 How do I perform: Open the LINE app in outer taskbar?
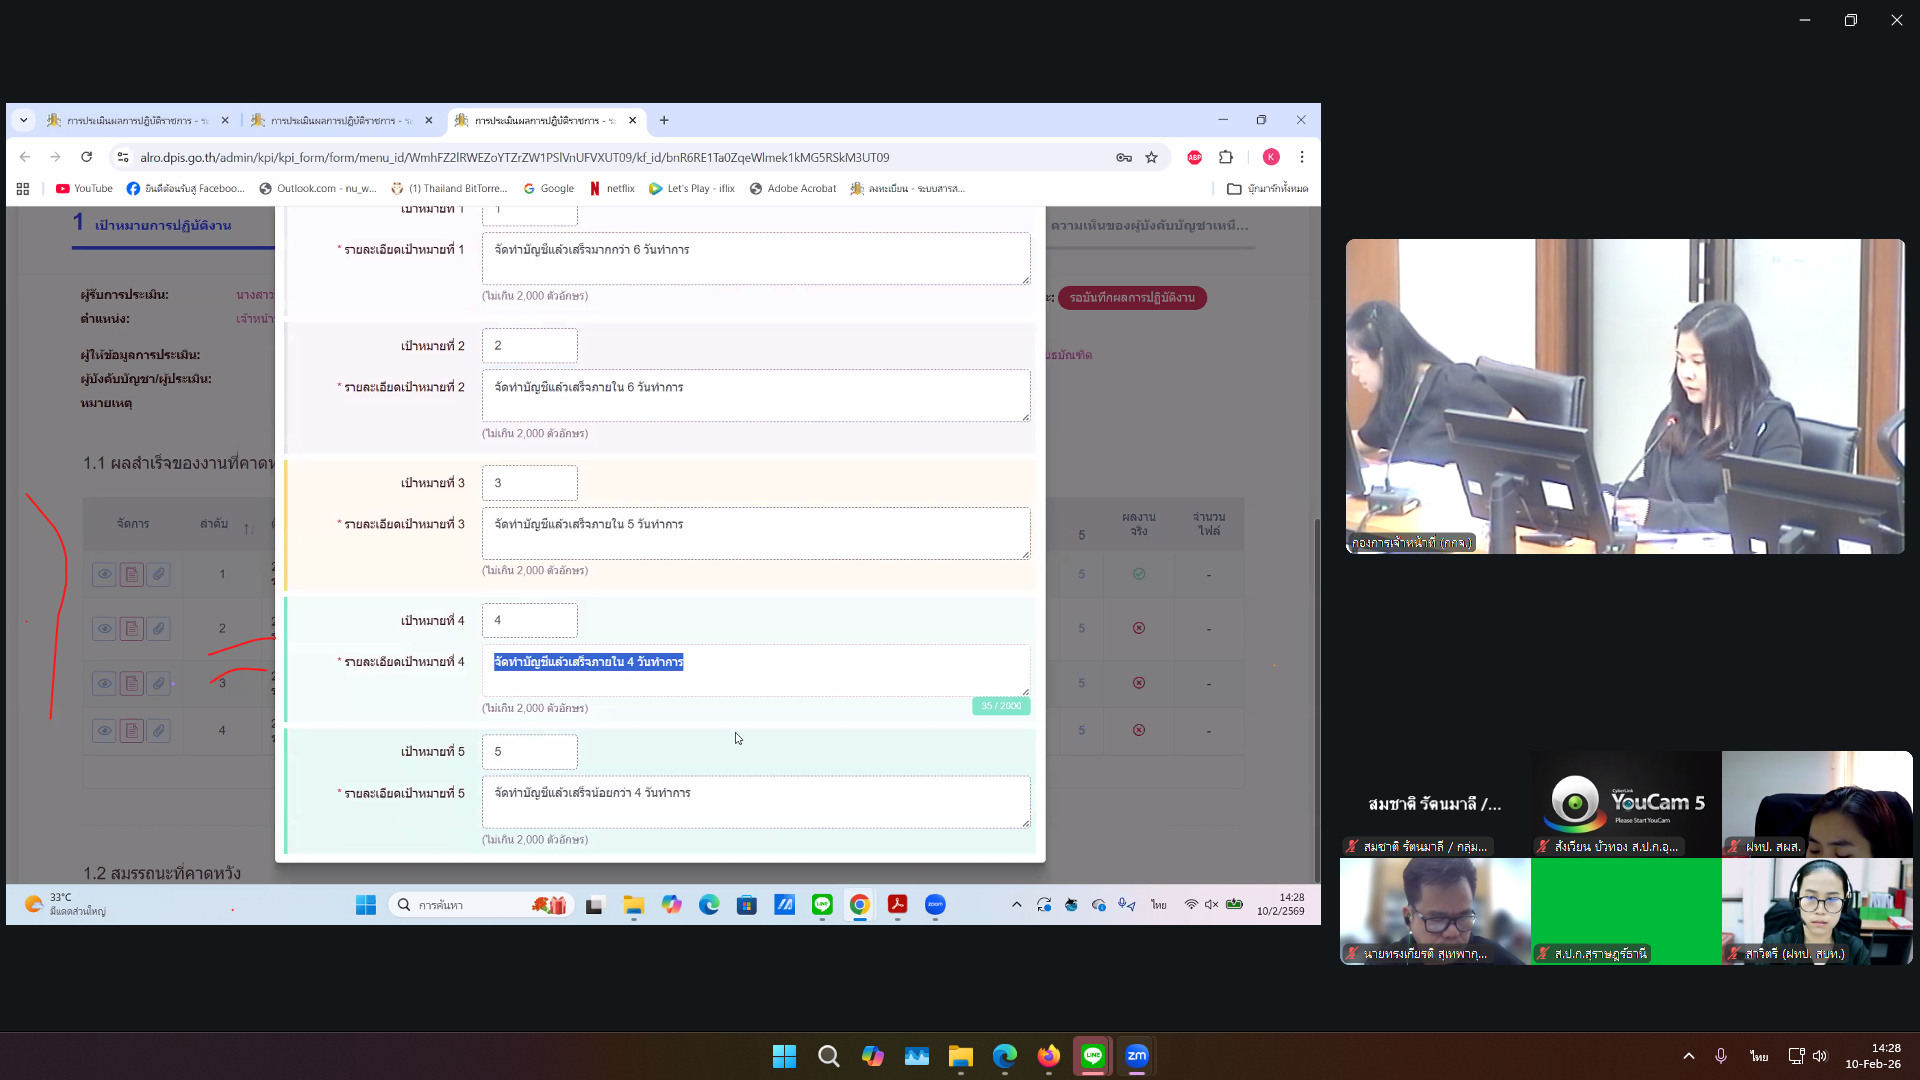(1093, 1056)
